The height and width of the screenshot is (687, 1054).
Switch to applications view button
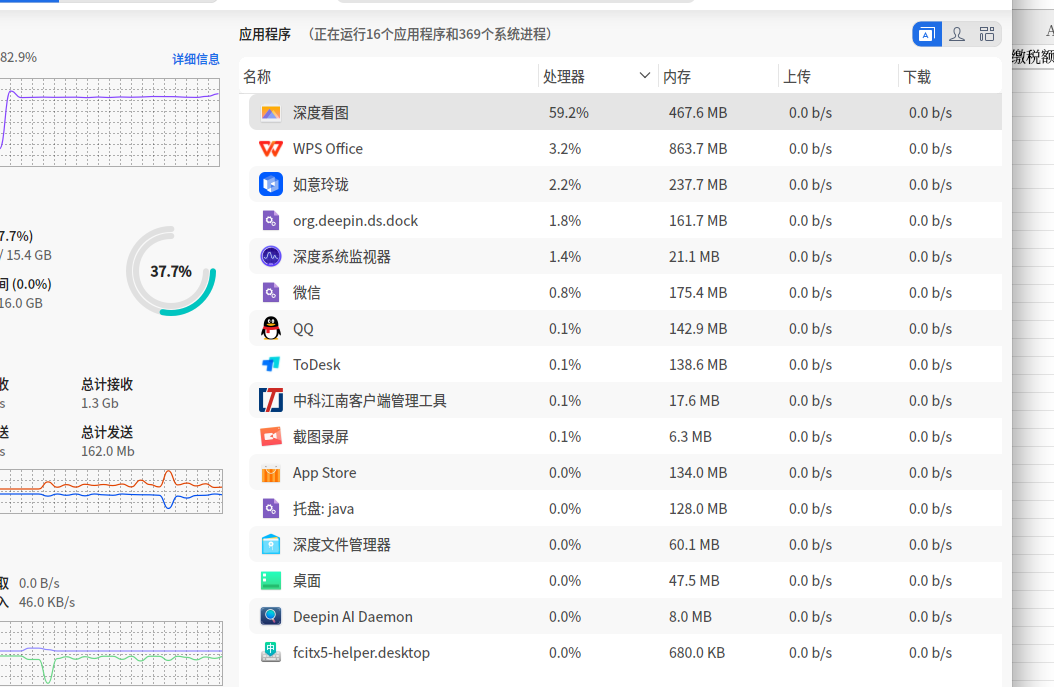click(x=926, y=34)
